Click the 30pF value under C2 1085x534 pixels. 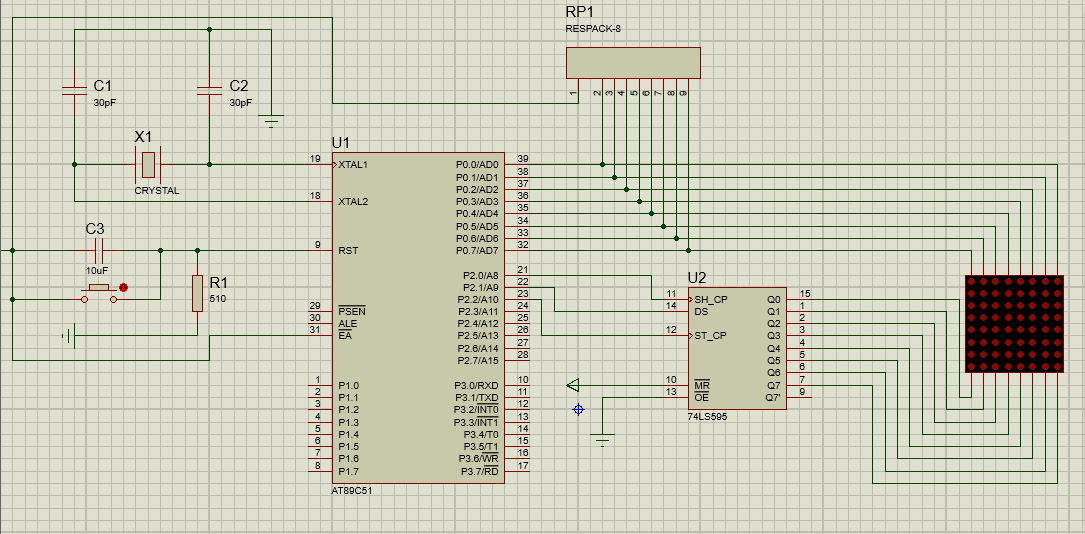[x=241, y=102]
